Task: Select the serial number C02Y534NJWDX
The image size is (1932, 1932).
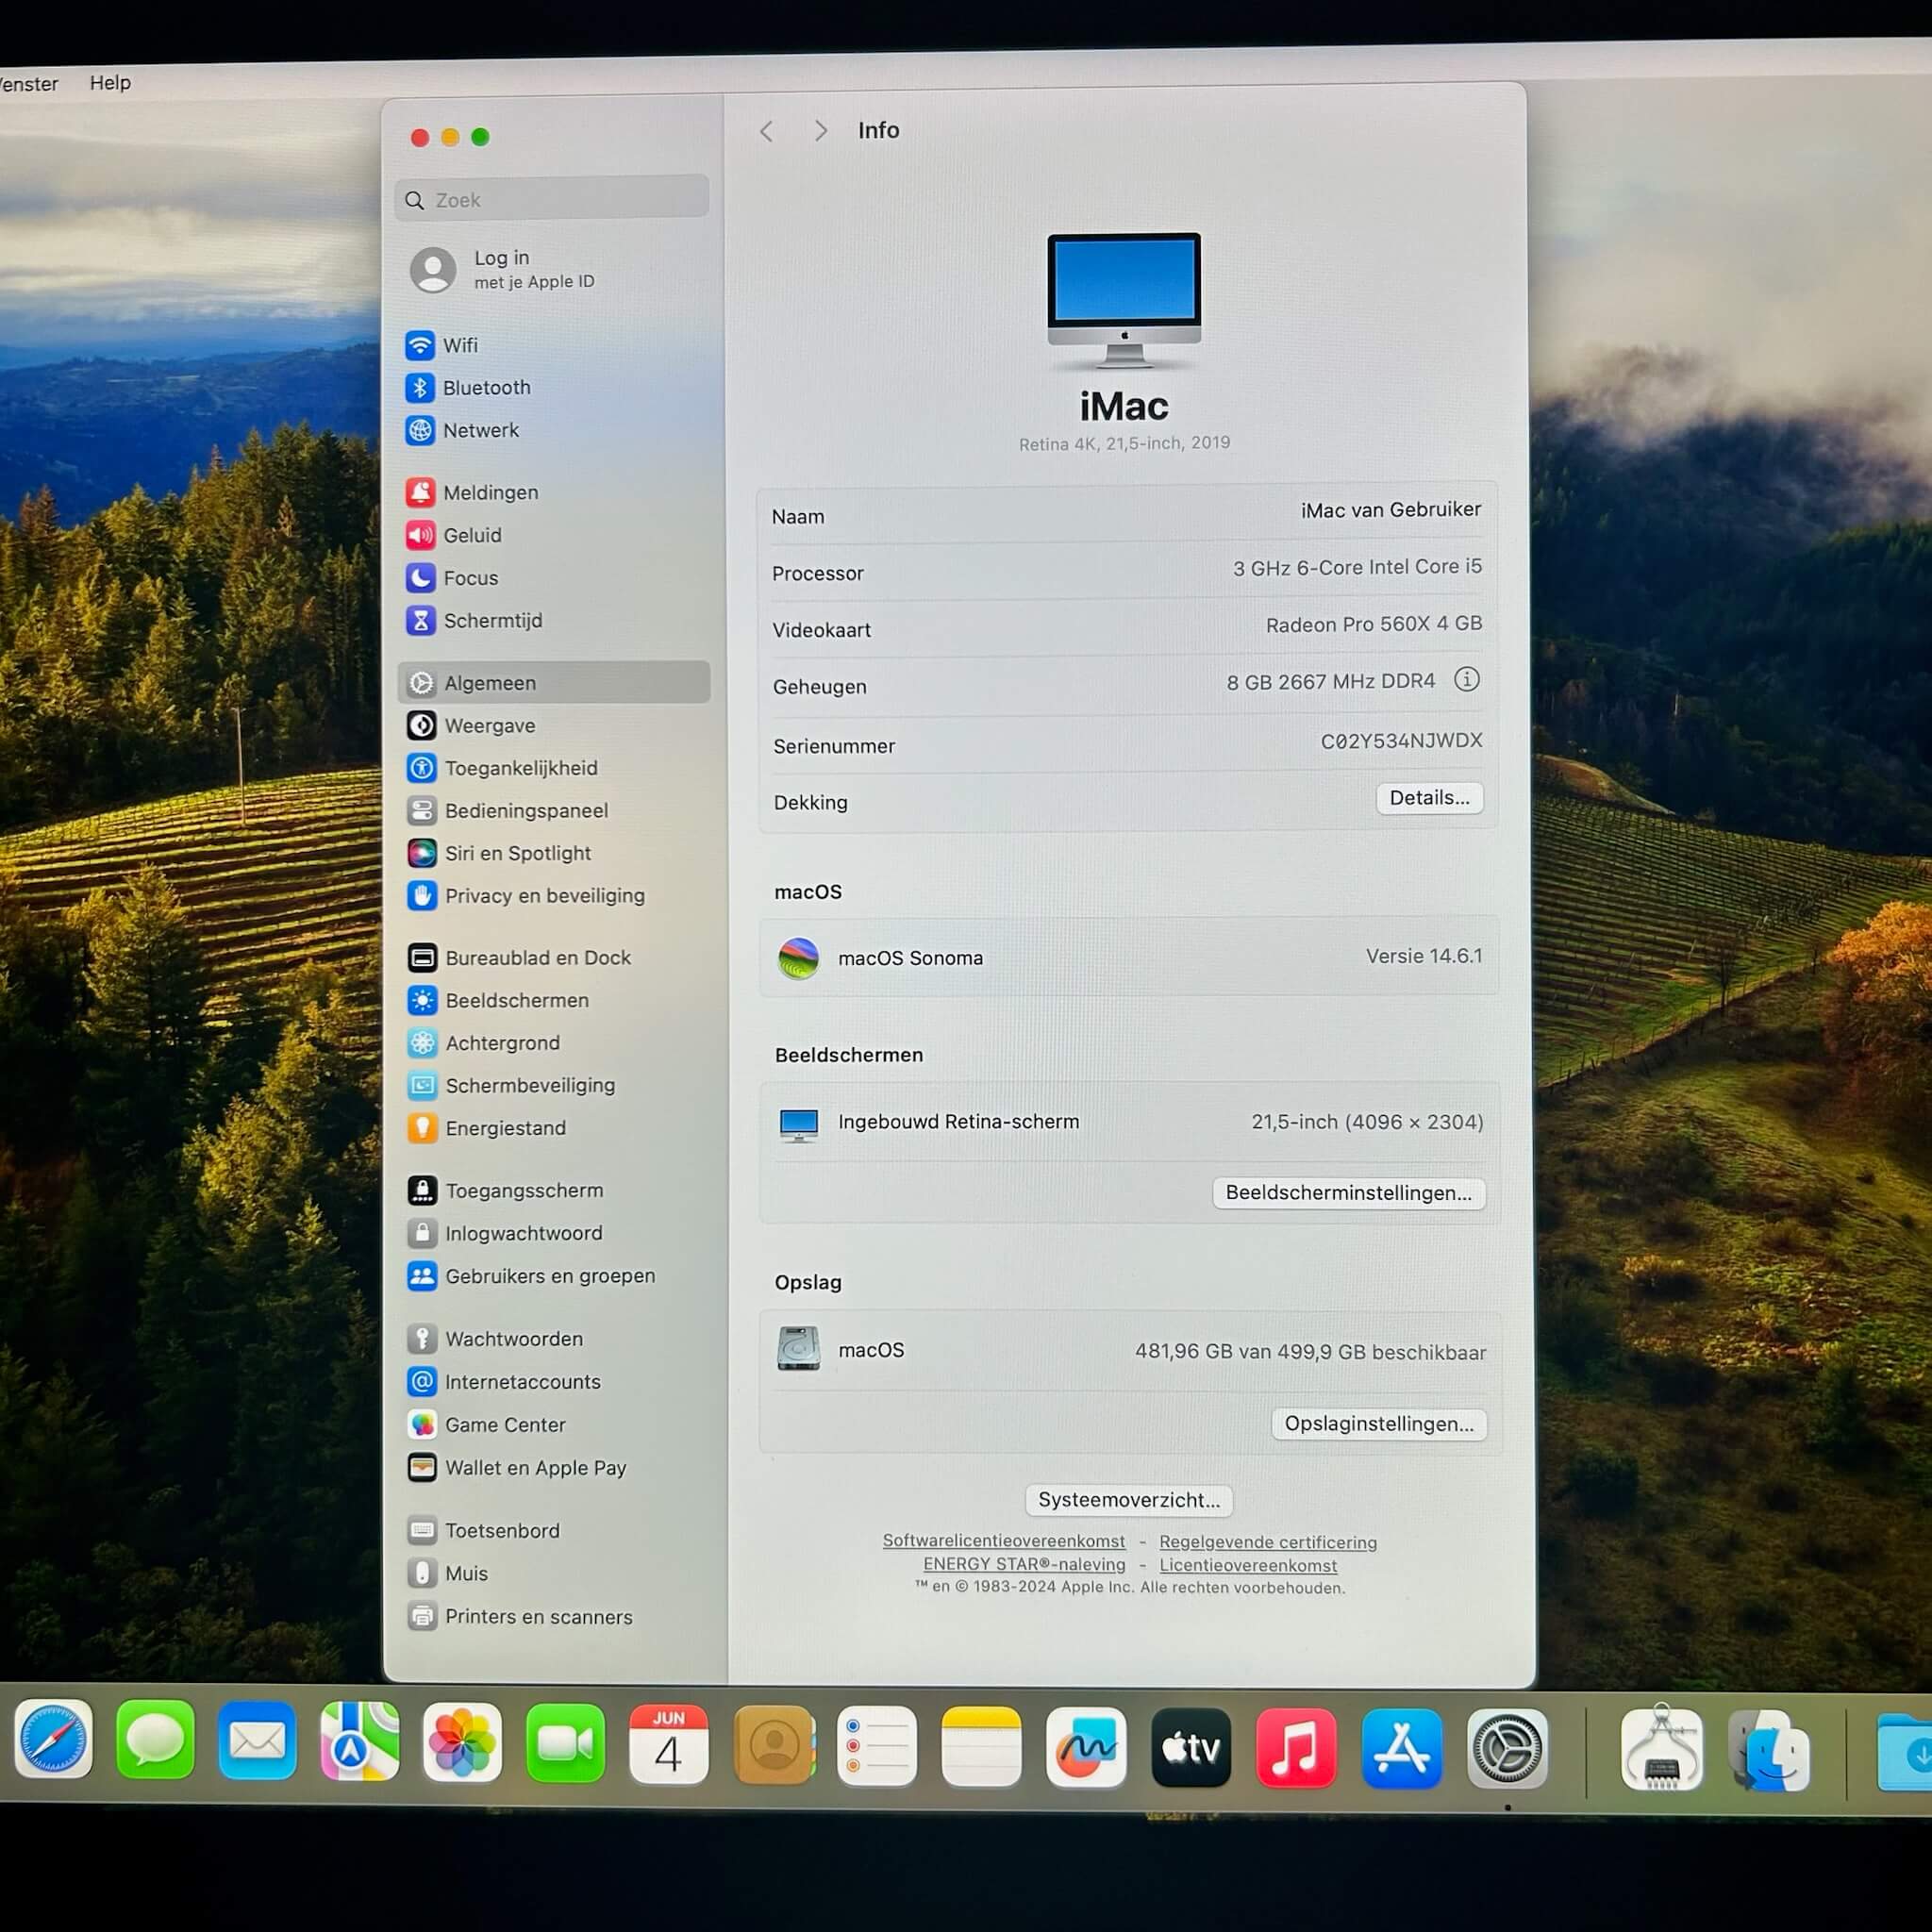Action: click(1401, 741)
